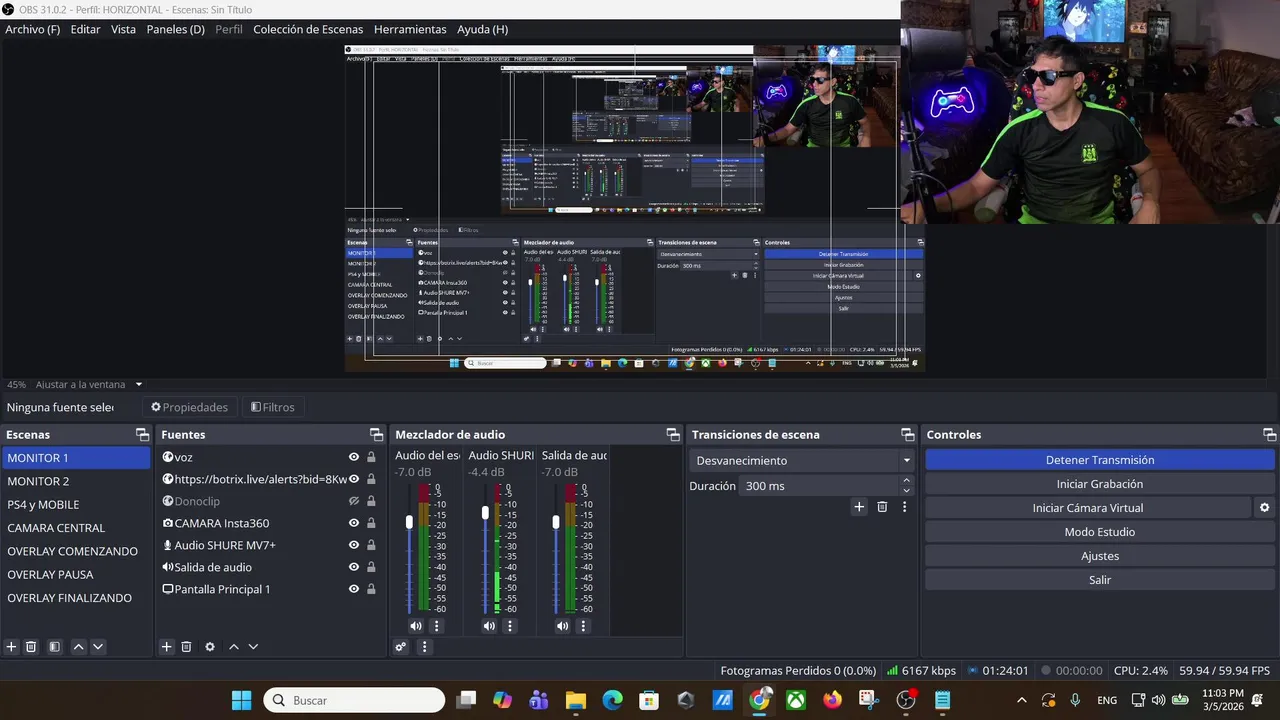Show hidden system tray icons chevron
Screen dimensions: 1280x720
coord(1021,700)
